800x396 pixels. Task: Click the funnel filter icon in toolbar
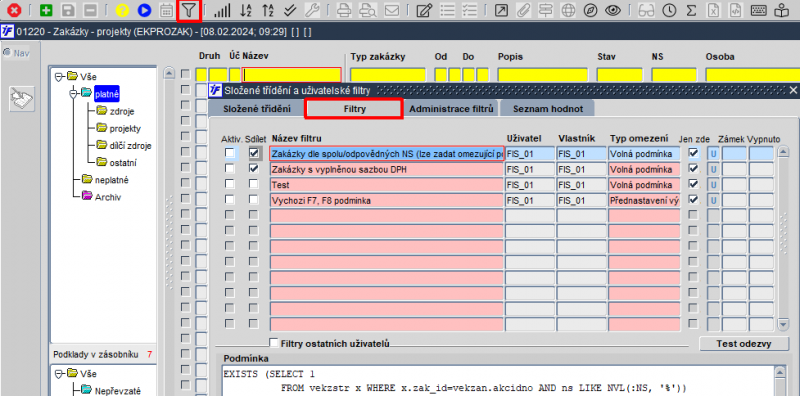[x=189, y=10]
